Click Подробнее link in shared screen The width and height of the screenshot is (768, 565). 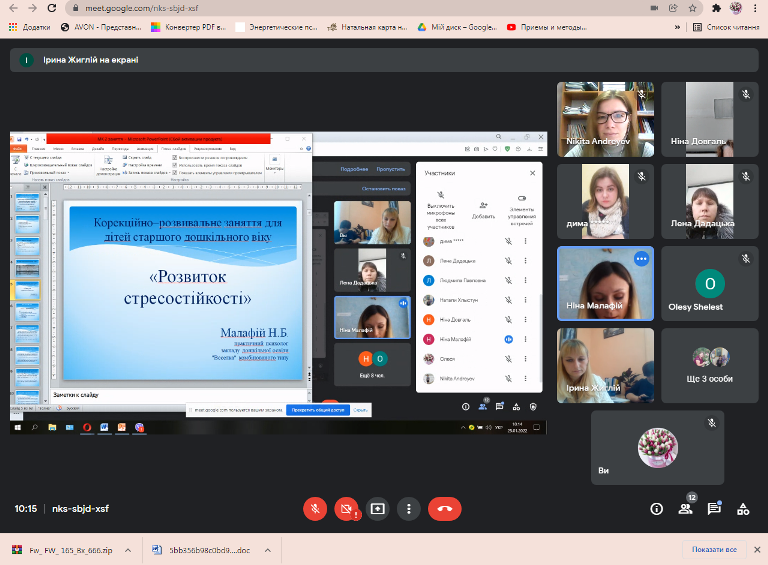pos(354,169)
